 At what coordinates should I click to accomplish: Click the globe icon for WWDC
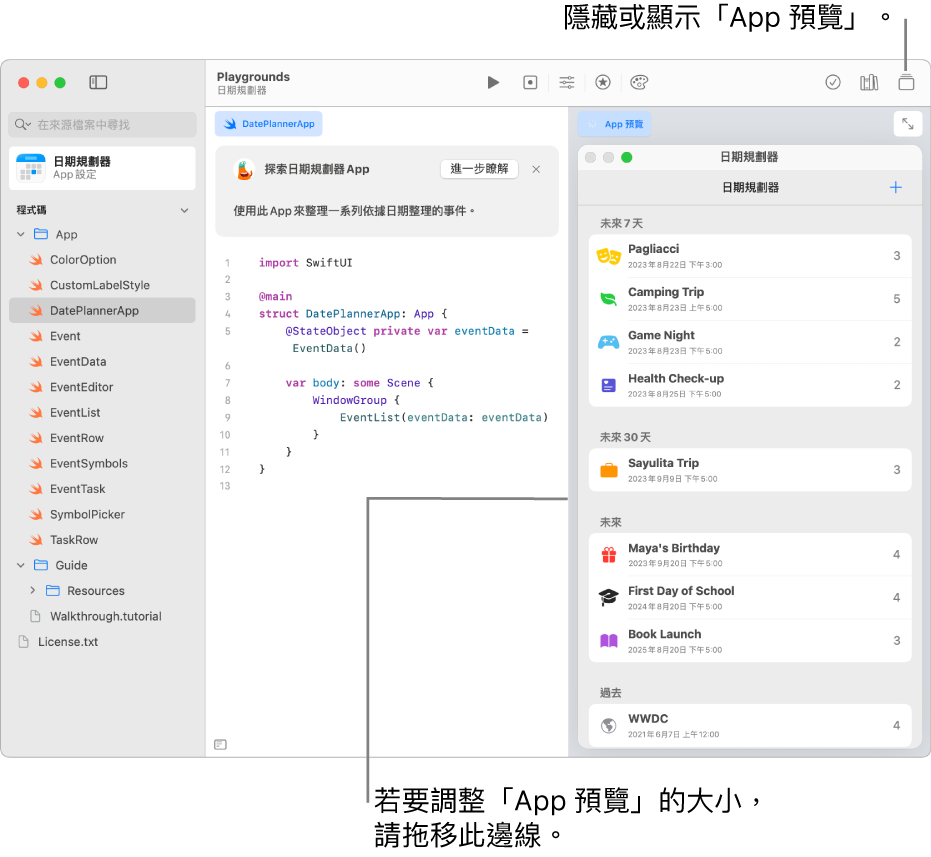tap(609, 725)
